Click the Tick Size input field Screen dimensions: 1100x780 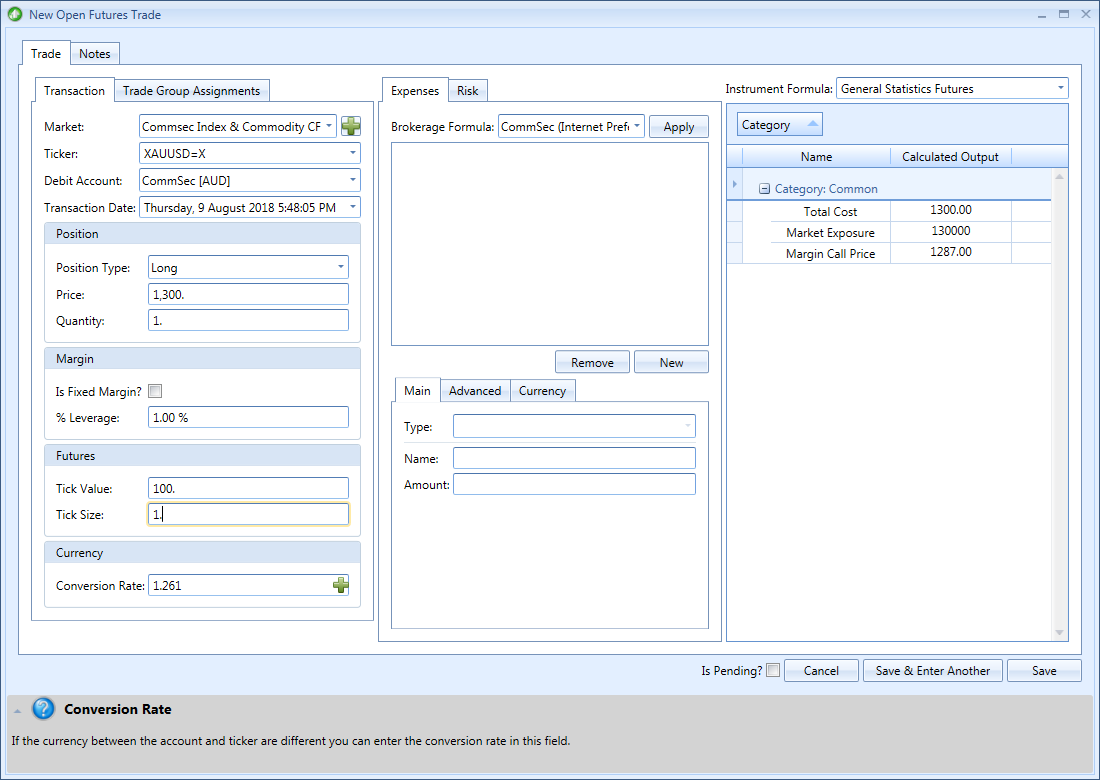[248, 514]
